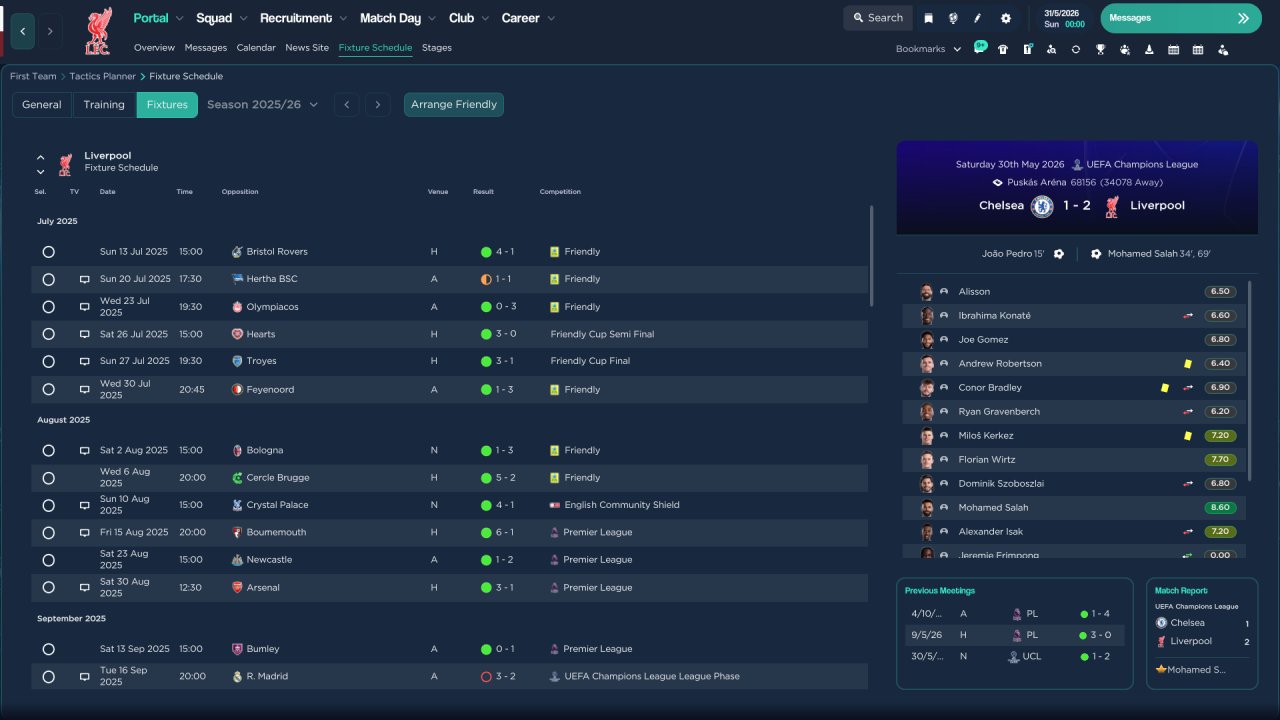Viewport: 1280px width, 720px height.
Task: Click the Arrange Friendly button
Action: coord(454,105)
